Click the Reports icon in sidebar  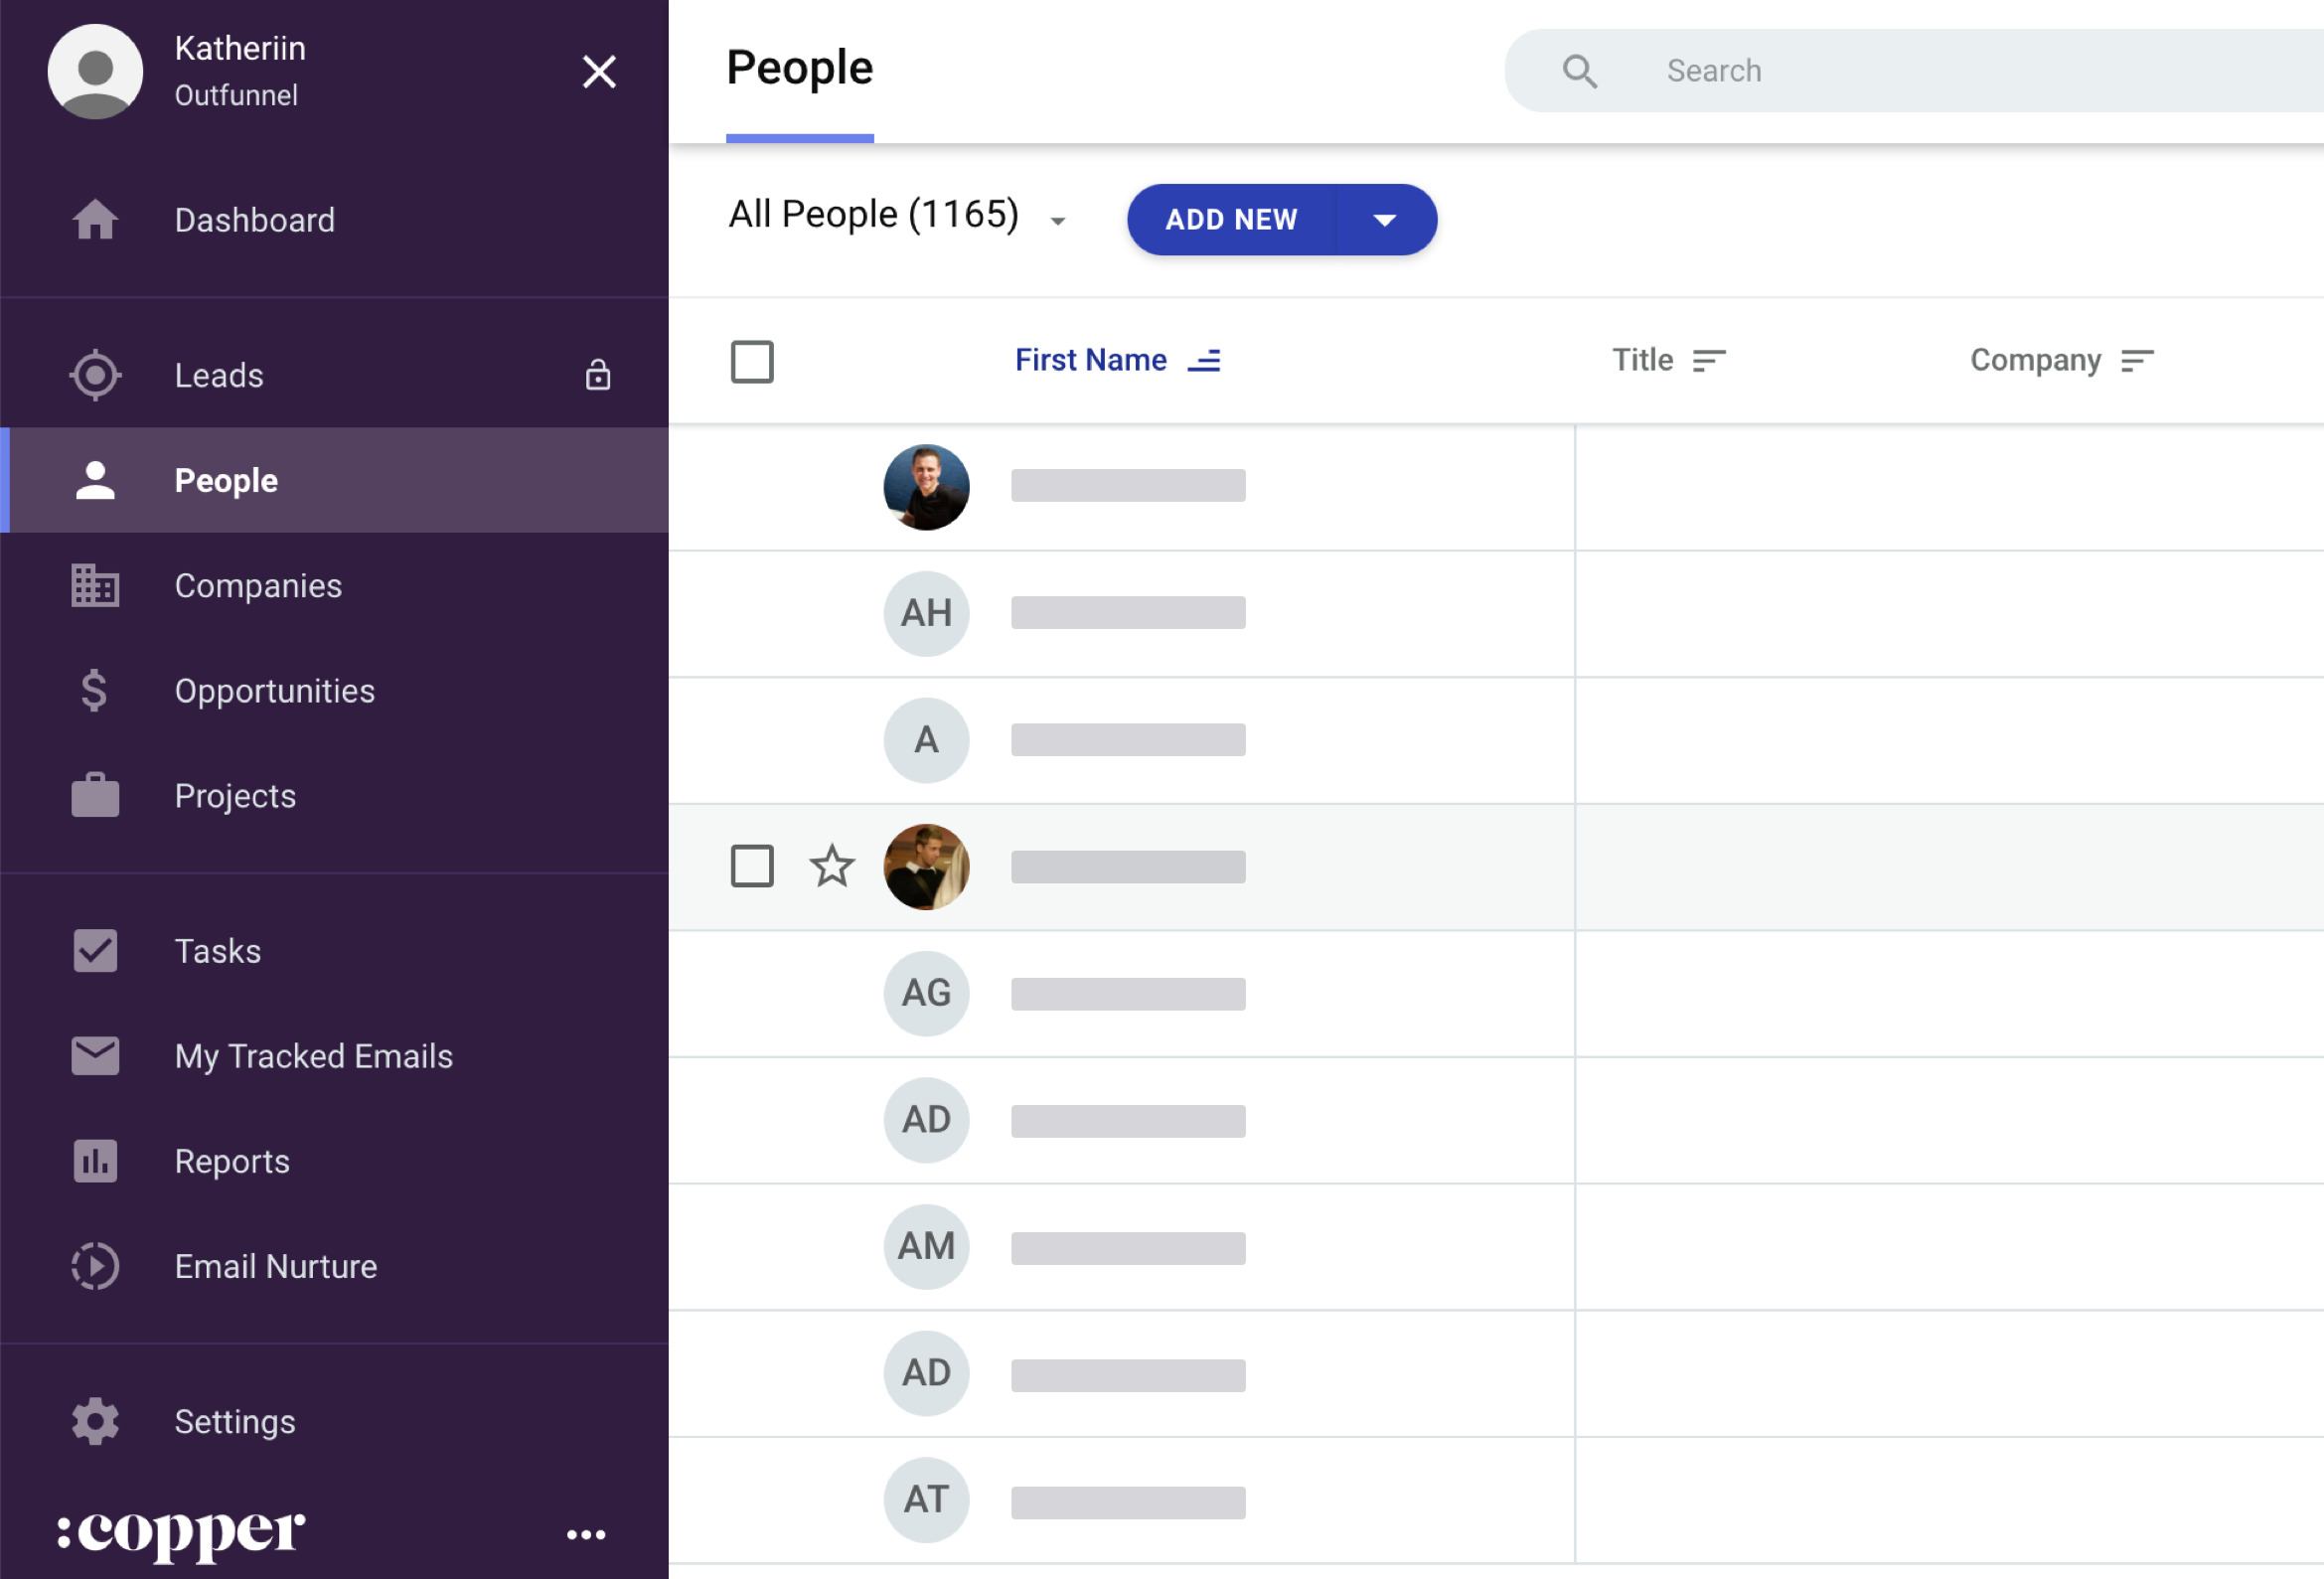93,1162
